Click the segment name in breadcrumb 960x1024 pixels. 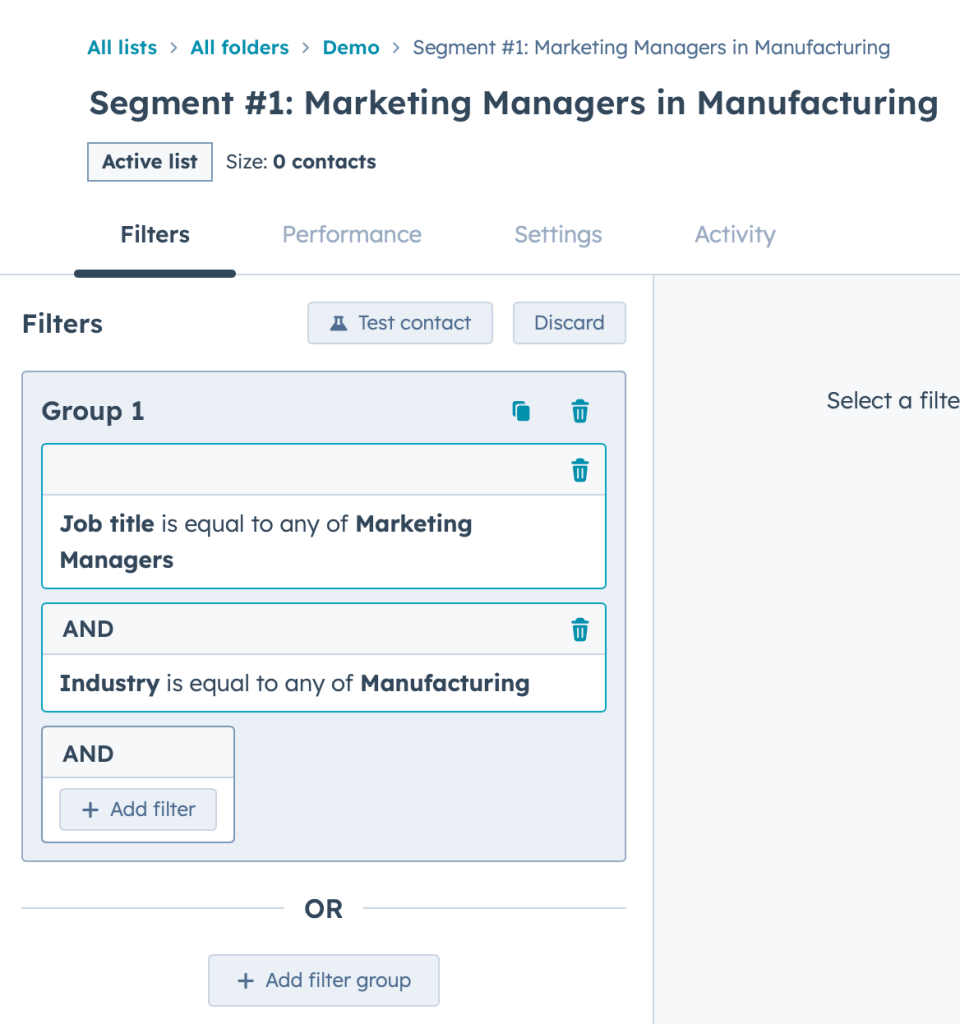point(651,48)
